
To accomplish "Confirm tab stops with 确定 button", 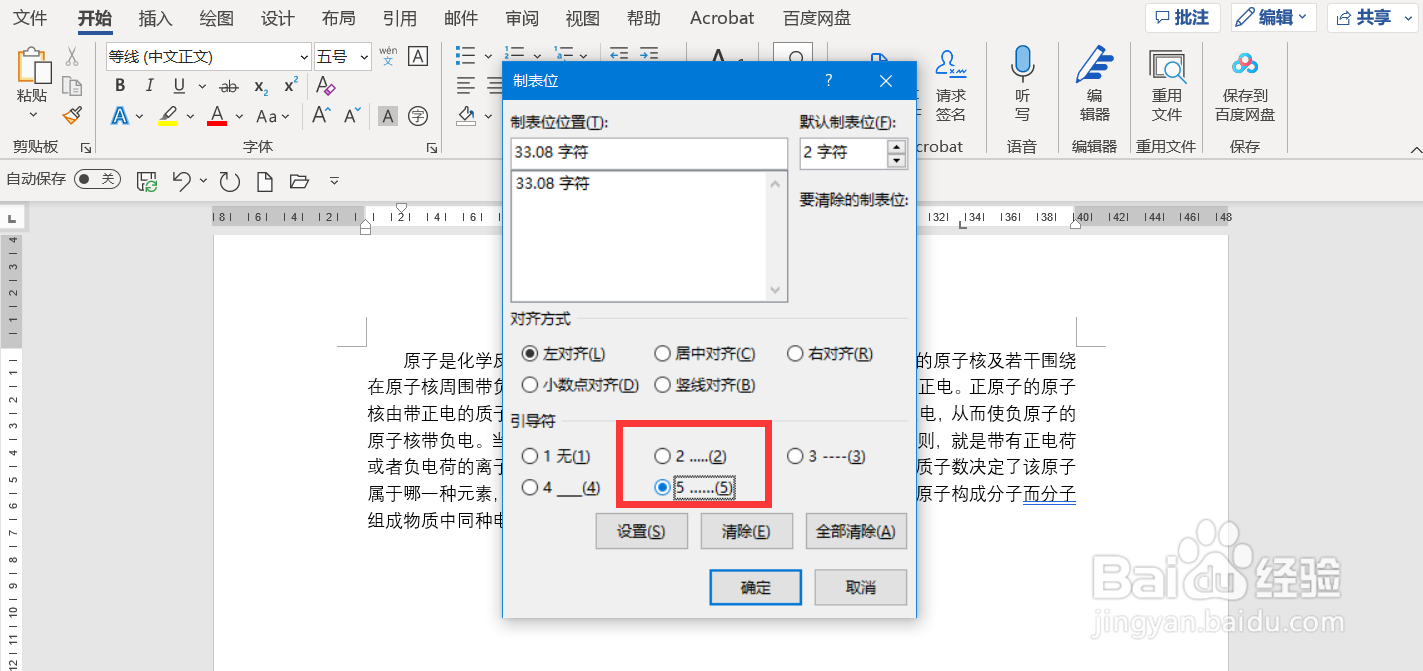I will [x=755, y=587].
